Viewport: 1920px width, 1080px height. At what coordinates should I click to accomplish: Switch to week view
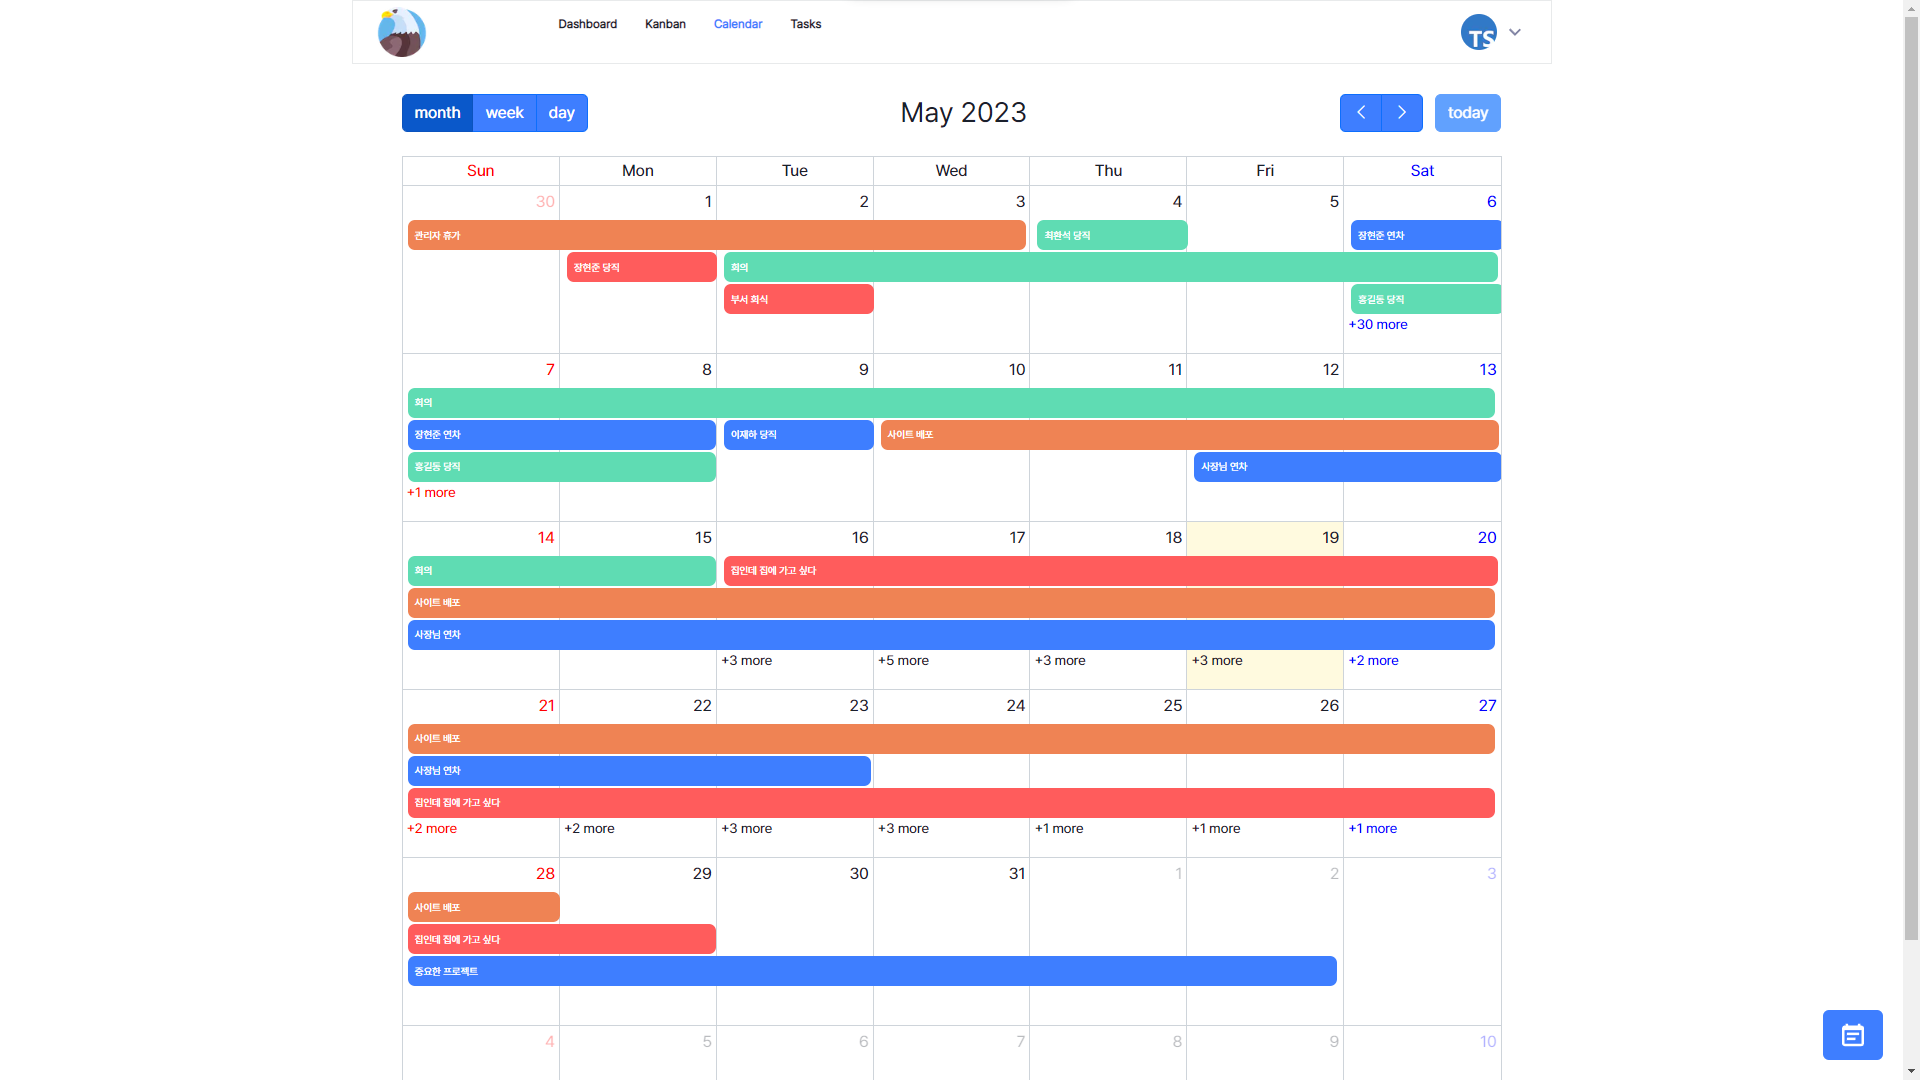click(x=504, y=113)
